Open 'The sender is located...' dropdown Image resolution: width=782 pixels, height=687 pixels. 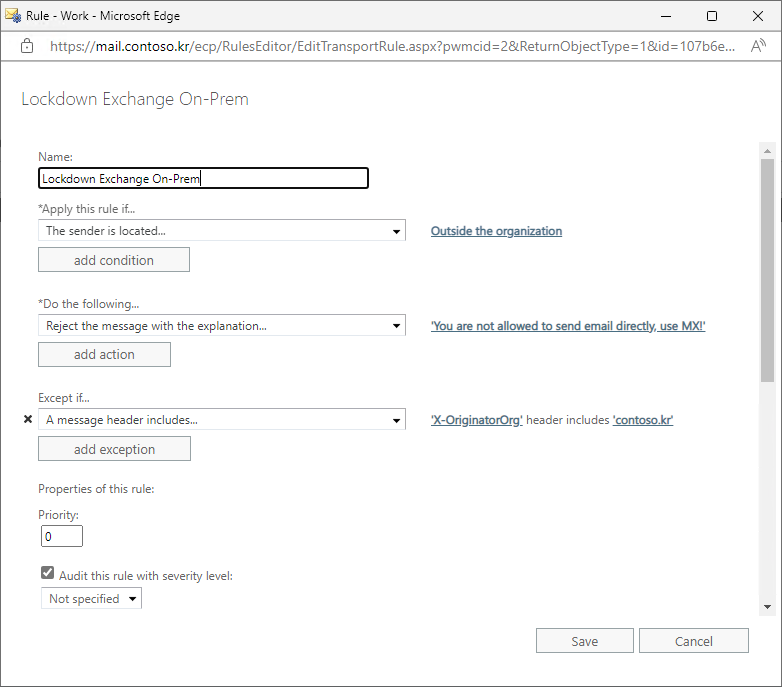tap(221, 230)
